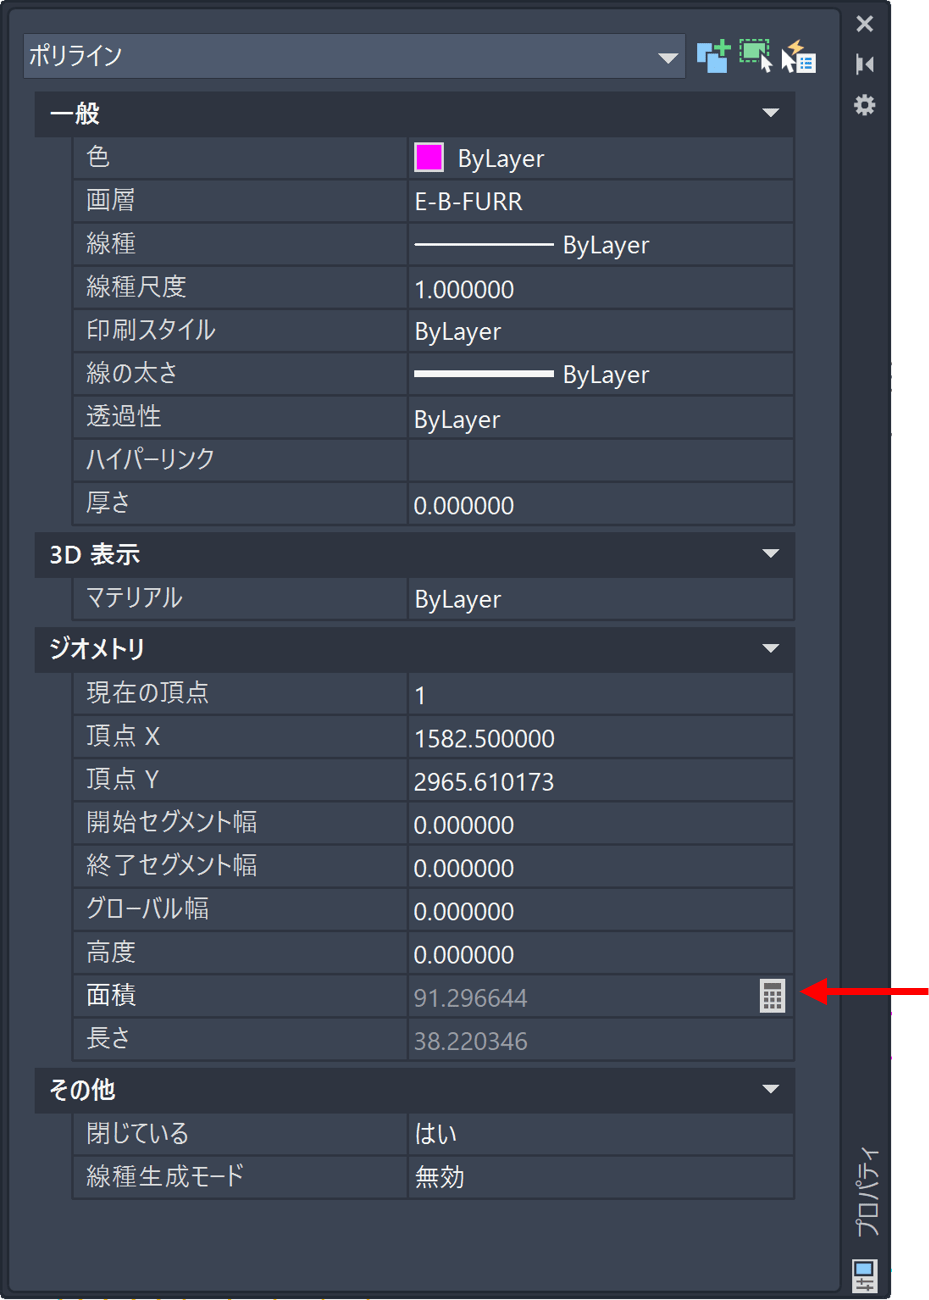
Task: Collapse the 一般 section
Action: pos(770,113)
